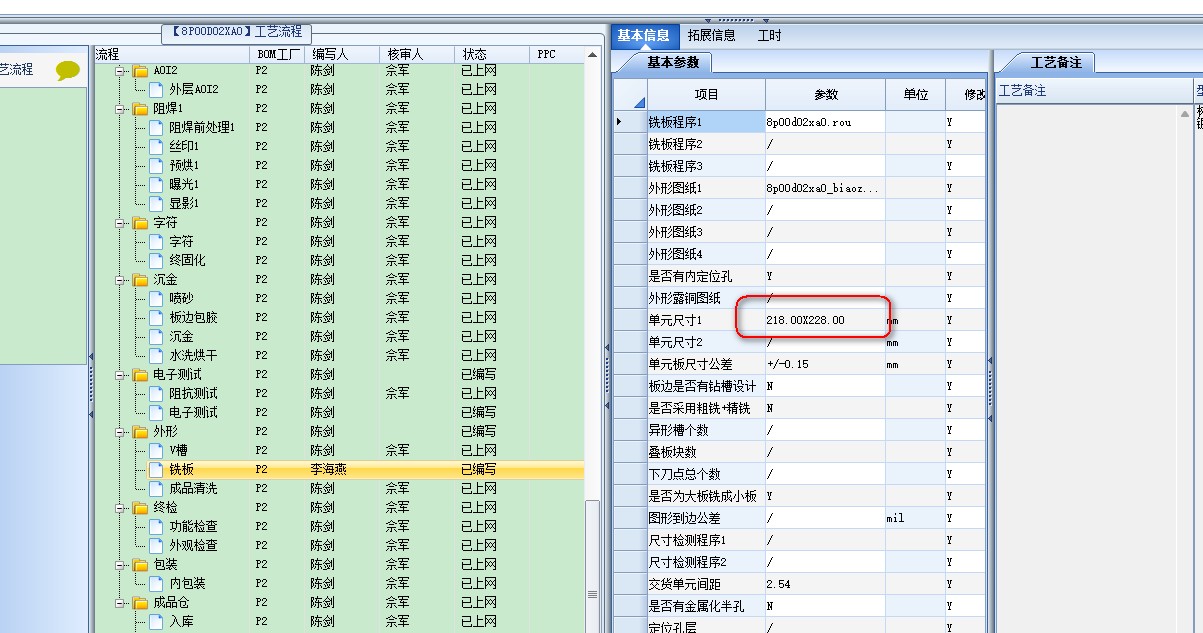Collapse the 沉金 tree node

(x=121, y=280)
